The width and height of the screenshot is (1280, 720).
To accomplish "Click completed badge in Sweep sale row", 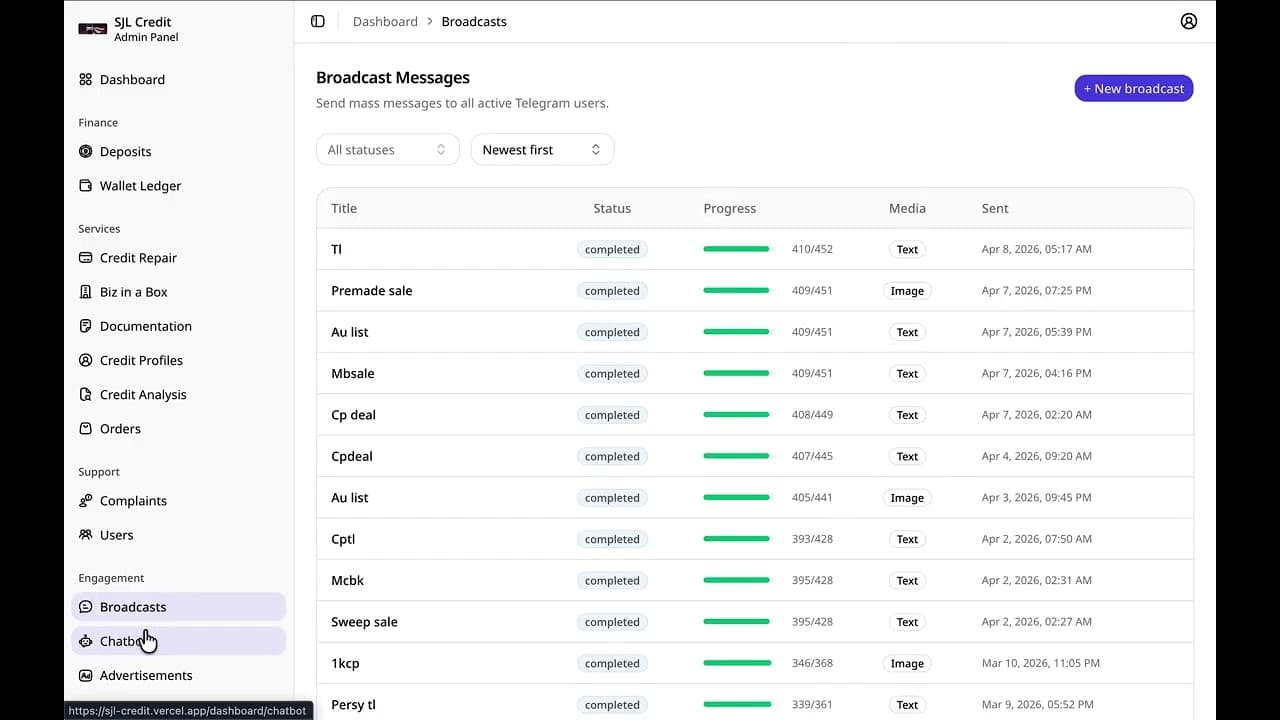I will click(612, 622).
